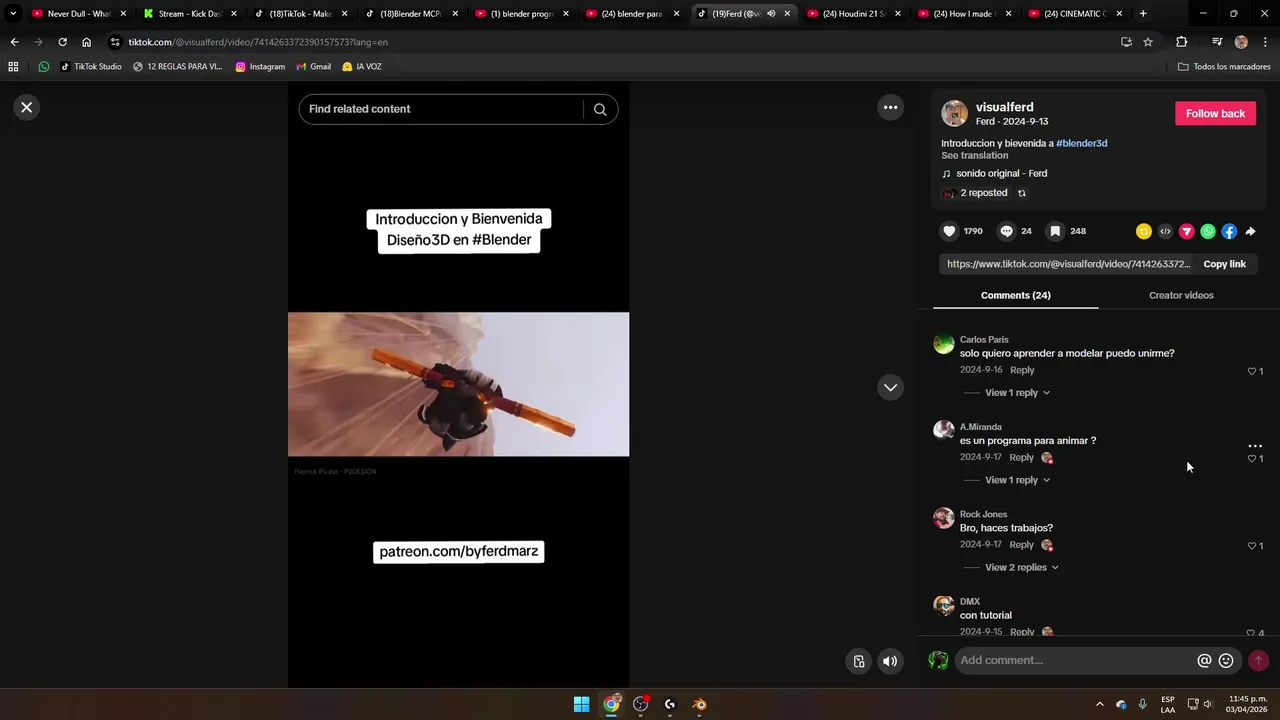This screenshot has height=720, width=1280.
Task: Like A.Miranda comment heart
Action: pos(1252,458)
